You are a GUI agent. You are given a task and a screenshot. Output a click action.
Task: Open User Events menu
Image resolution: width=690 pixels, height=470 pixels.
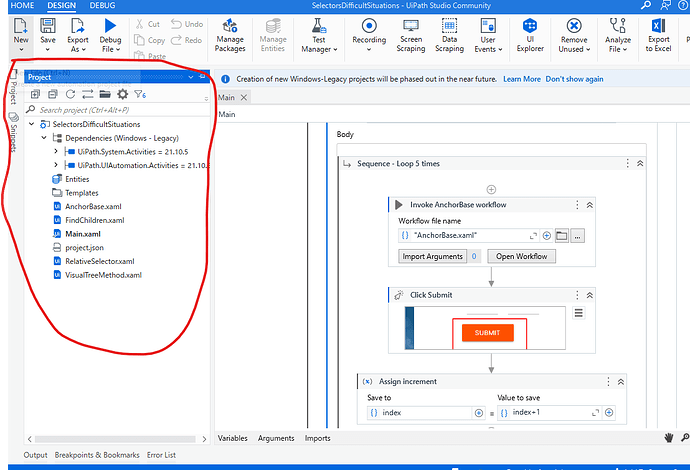[x=488, y=35]
